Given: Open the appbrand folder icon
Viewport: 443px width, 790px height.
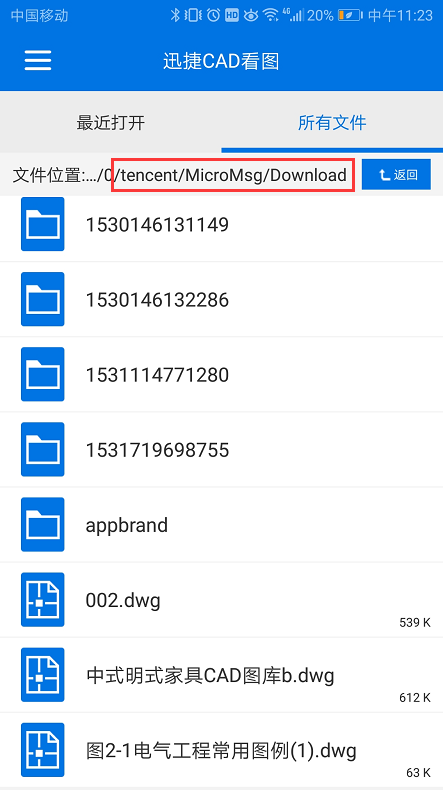Looking at the screenshot, I should pyautogui.click(x=42, y=524).
